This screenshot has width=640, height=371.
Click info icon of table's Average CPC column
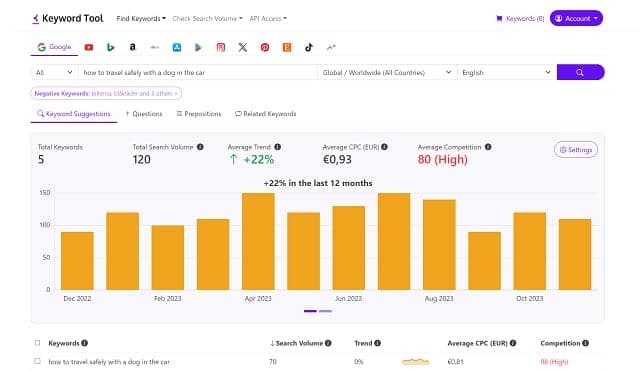513,343
